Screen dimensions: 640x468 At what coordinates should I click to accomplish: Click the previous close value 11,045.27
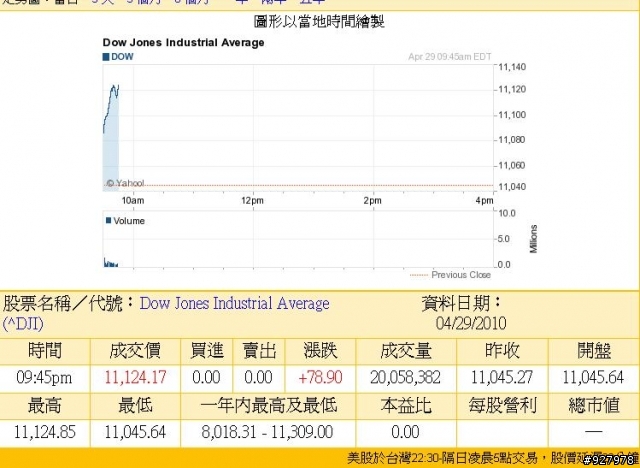tap(502, 377)
